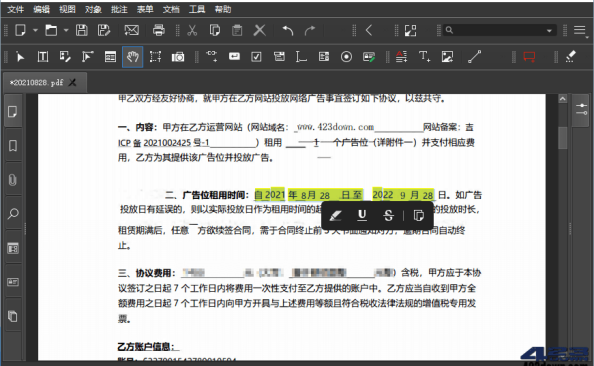This screenshot has width=594, height=366.
Task: Activate the hand pan tool
Action: 133,57
